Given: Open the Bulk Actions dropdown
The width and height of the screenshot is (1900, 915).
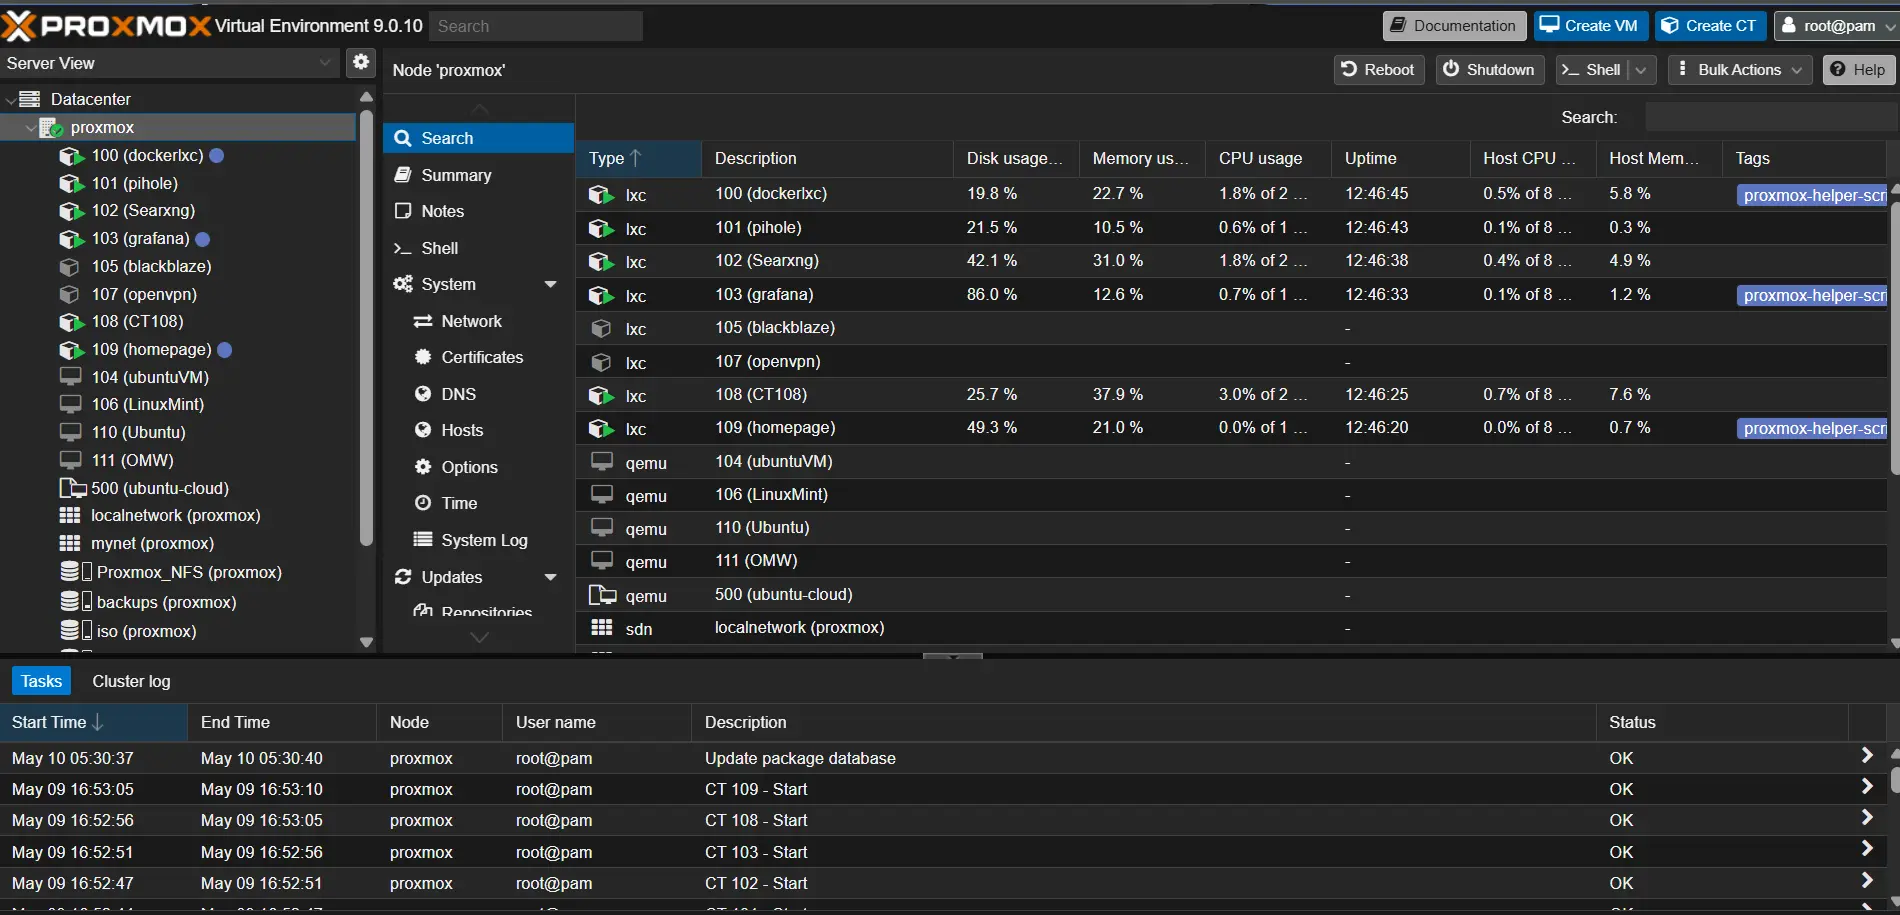Looking at the screenshot, I should pos(1740,70).
